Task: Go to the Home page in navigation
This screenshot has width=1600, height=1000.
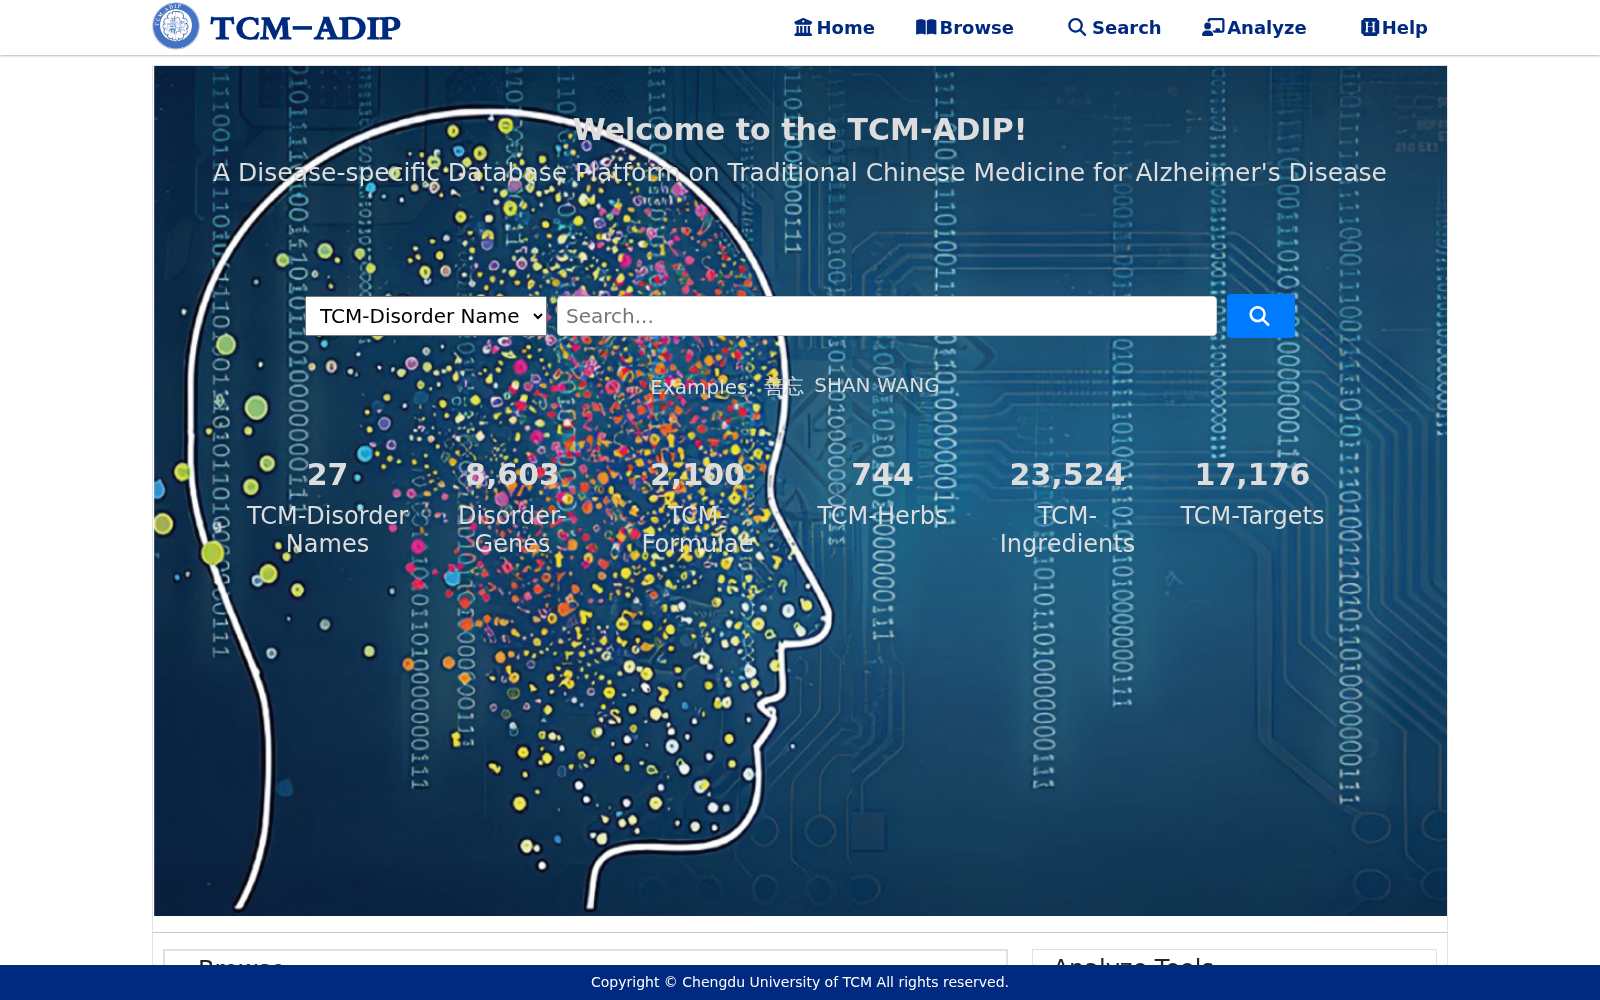Action: pyautogui.click(x=834, y=28)
